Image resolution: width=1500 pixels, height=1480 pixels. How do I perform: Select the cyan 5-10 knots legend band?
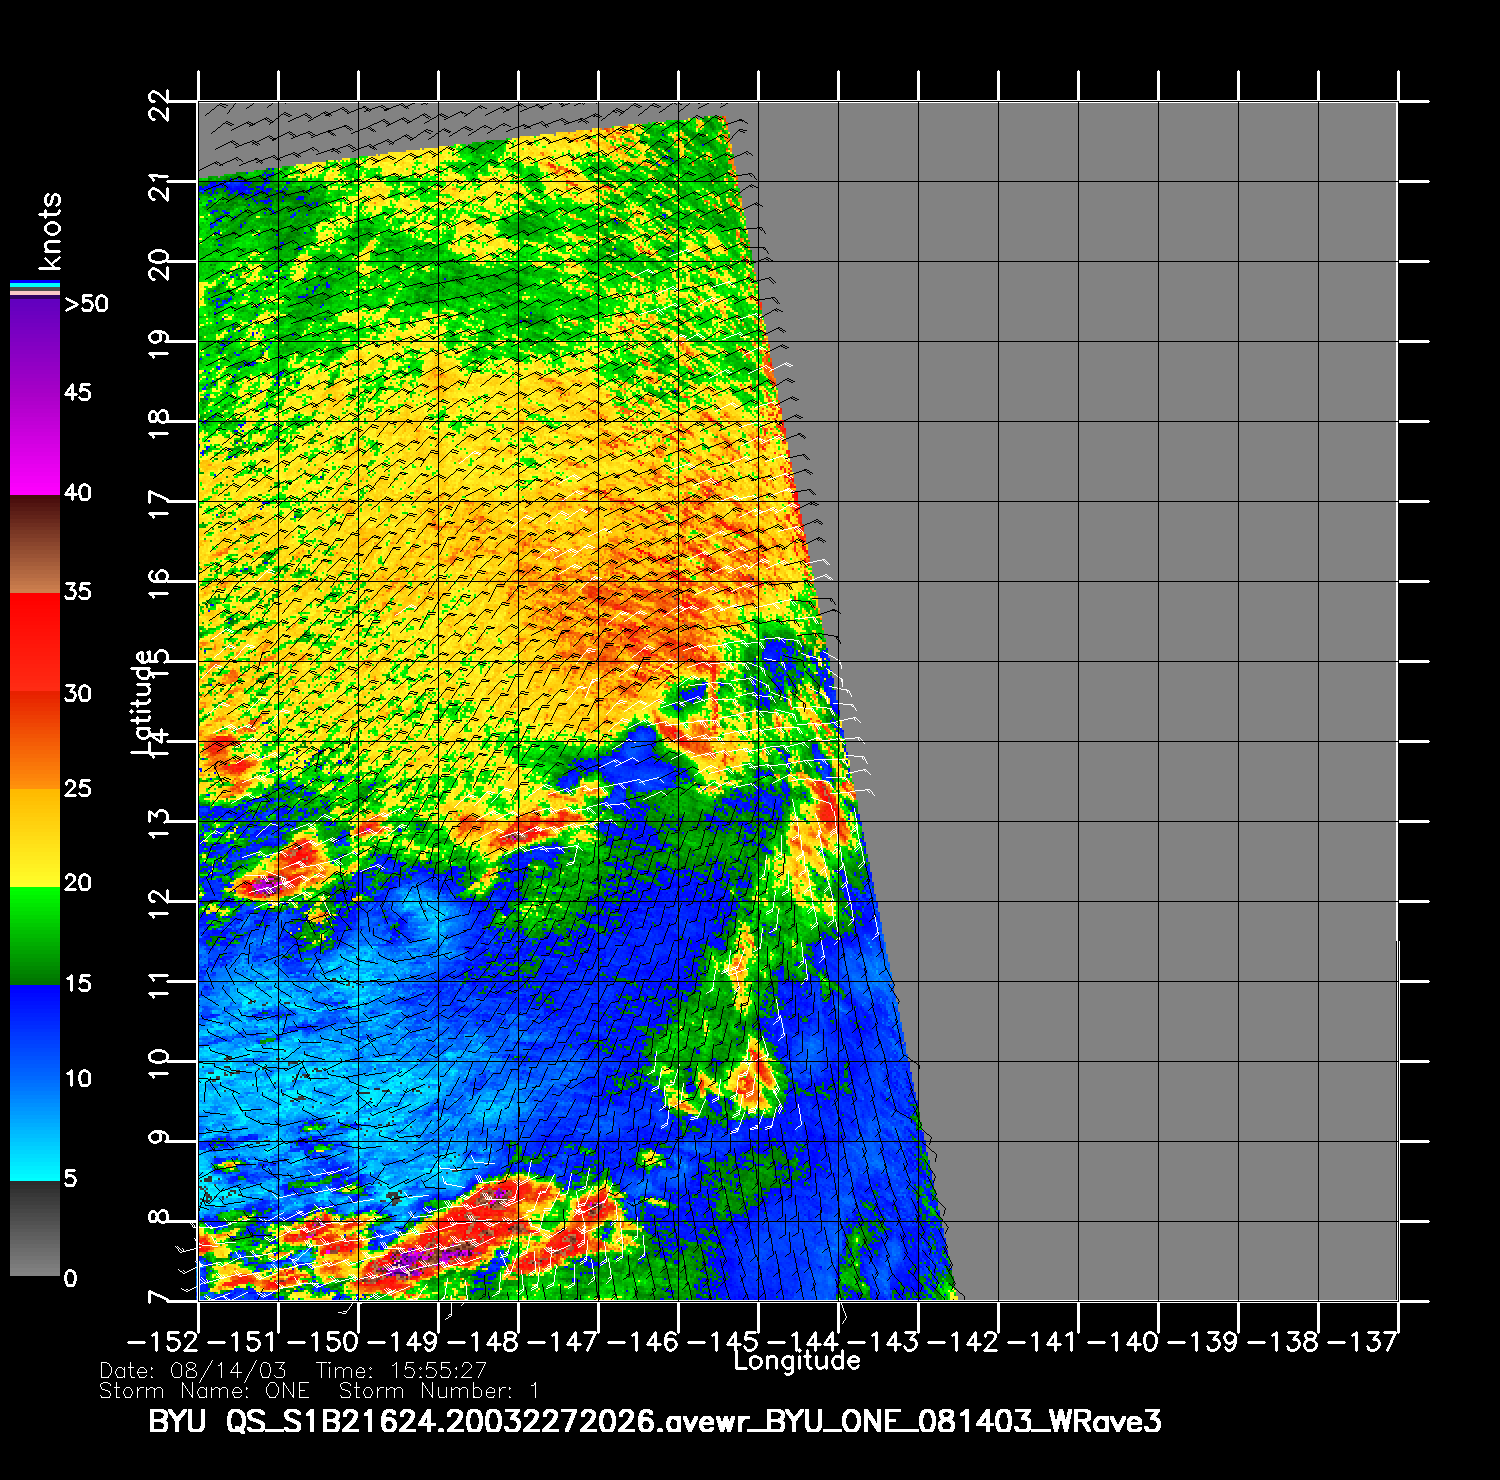click(x=35, y=1130)
